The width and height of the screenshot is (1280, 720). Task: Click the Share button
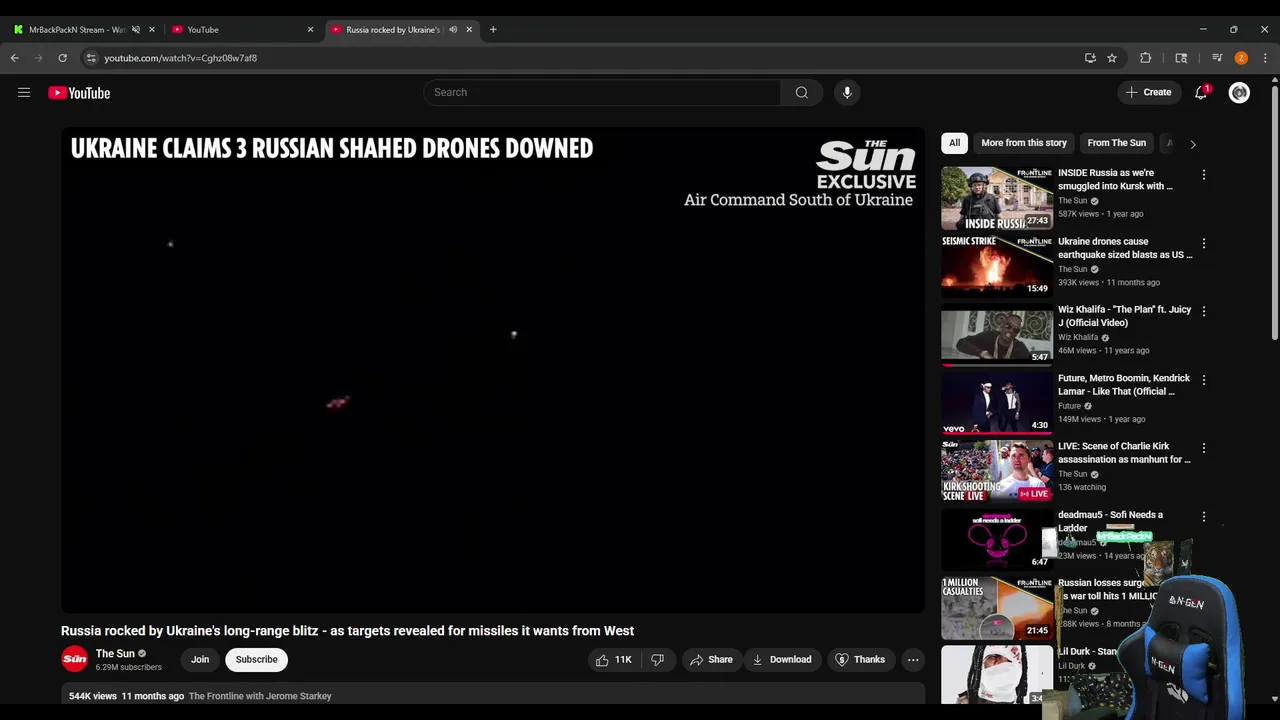point(711,660)
